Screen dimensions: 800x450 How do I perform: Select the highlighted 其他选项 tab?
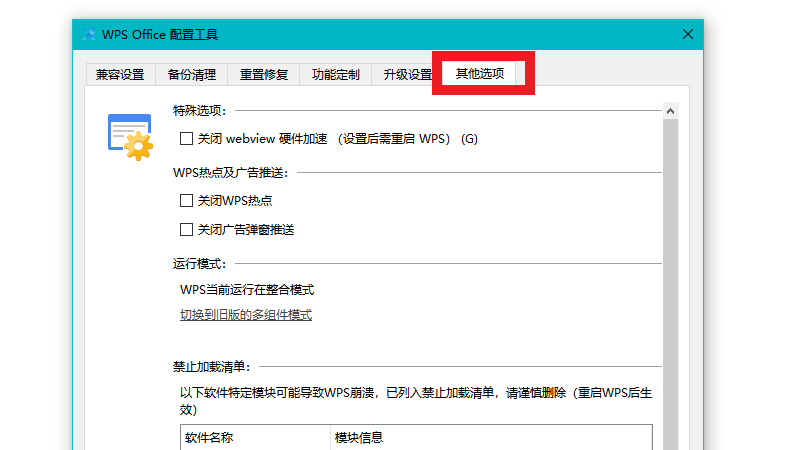tap(480, 74)
